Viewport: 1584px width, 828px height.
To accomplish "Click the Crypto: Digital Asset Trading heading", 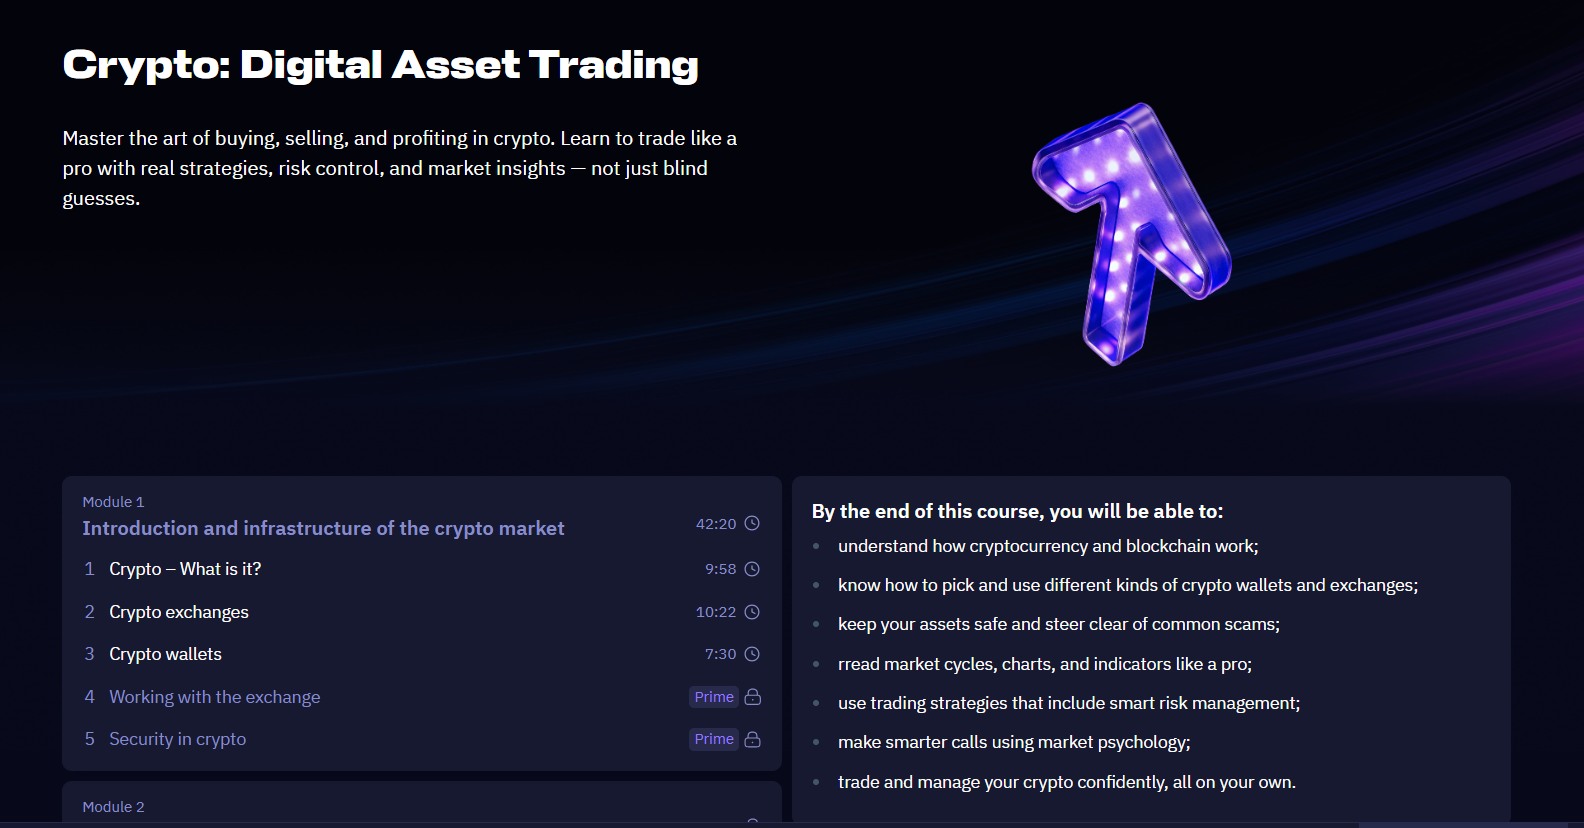I will pyautogui.click(x=381, y=65).
